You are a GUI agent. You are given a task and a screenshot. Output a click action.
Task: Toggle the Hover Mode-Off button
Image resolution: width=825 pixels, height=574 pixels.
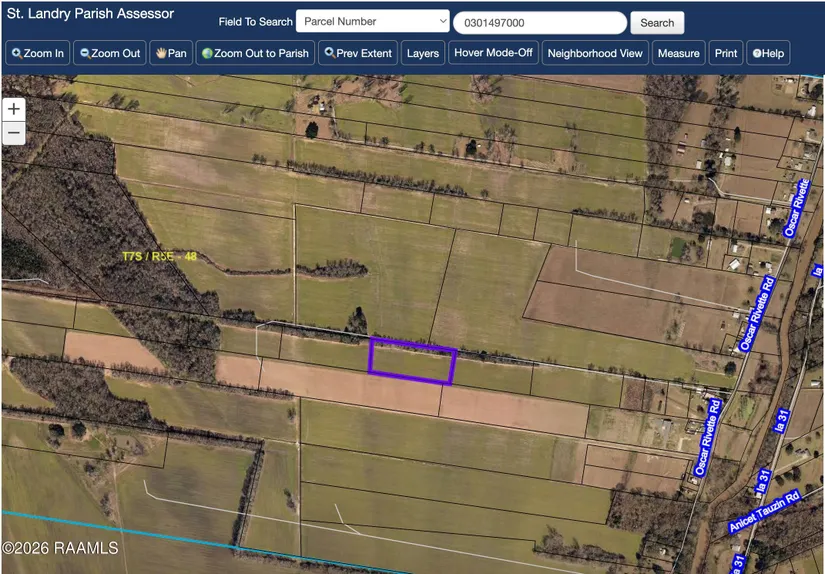click(492, 53)
